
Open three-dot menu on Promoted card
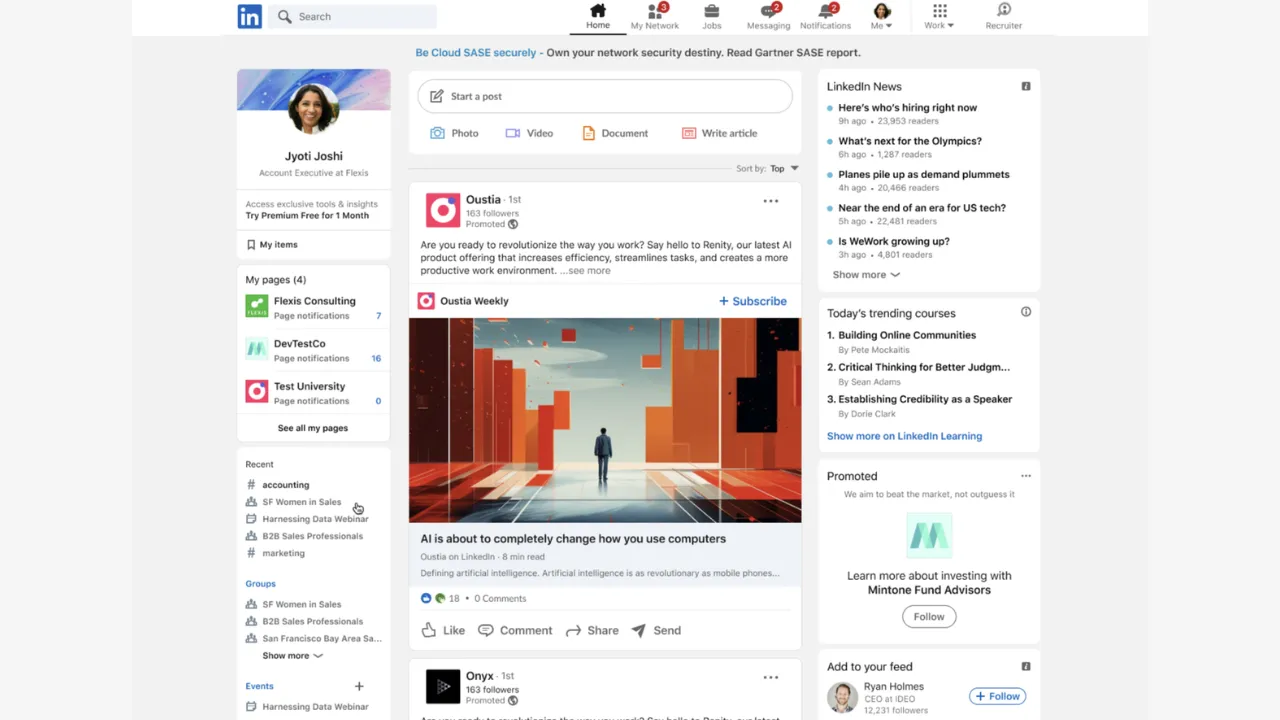point(1026,476)
